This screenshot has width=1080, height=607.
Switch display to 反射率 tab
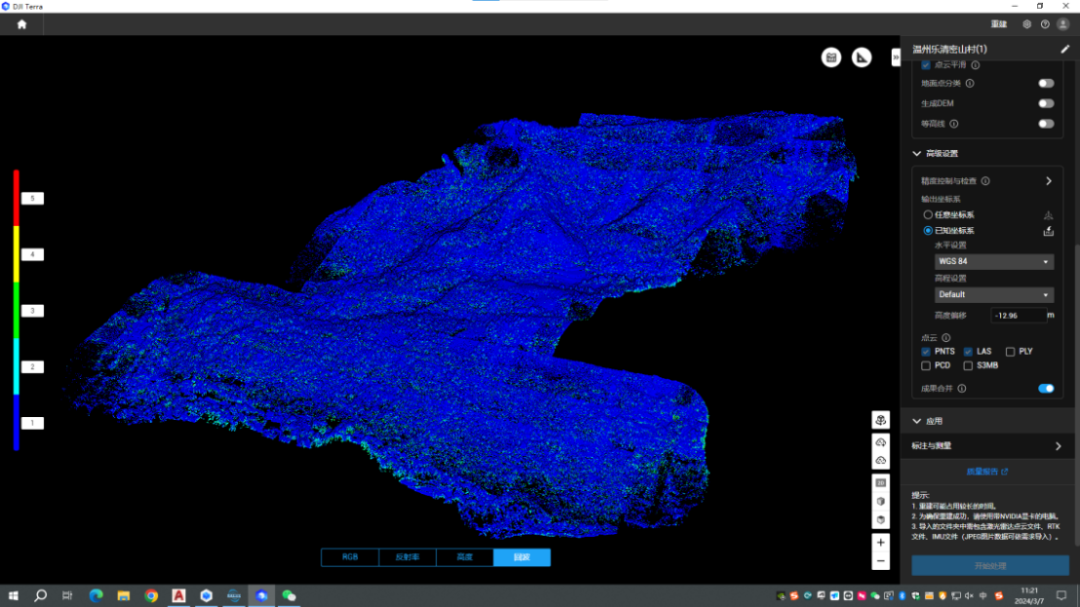pos(408,557)
